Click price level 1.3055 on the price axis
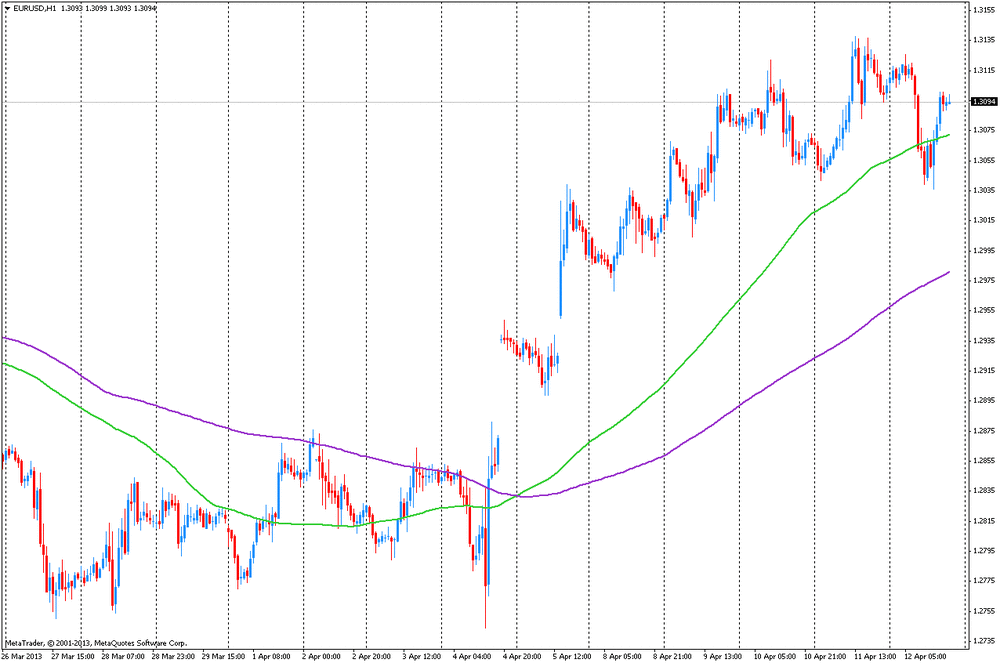The height and width of the screenshot is (663, 1000). click(983, 159)
